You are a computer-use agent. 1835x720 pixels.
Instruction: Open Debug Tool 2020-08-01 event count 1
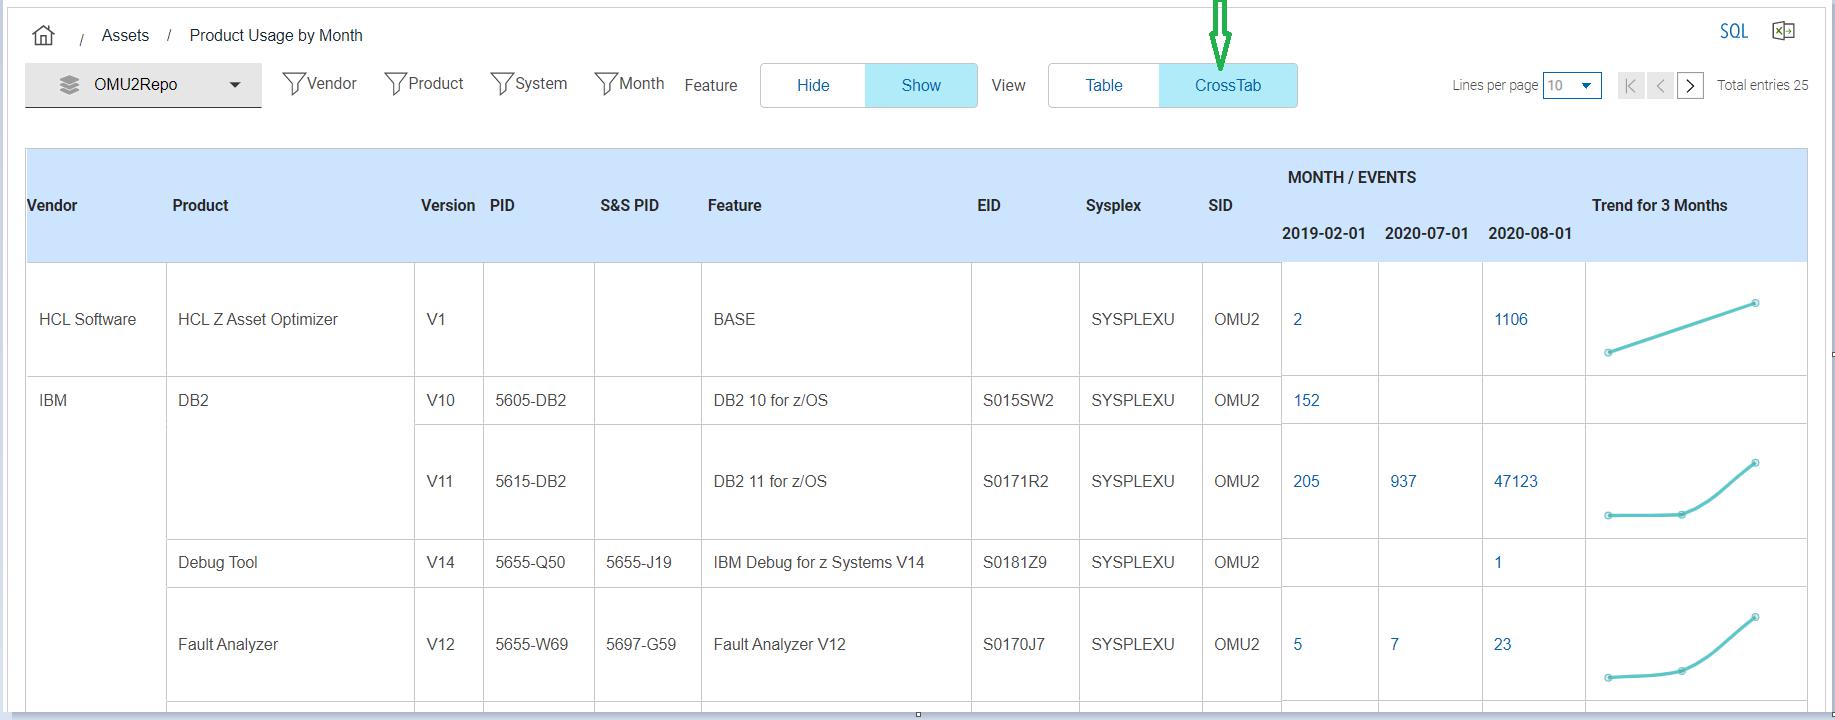point(1498,563)
